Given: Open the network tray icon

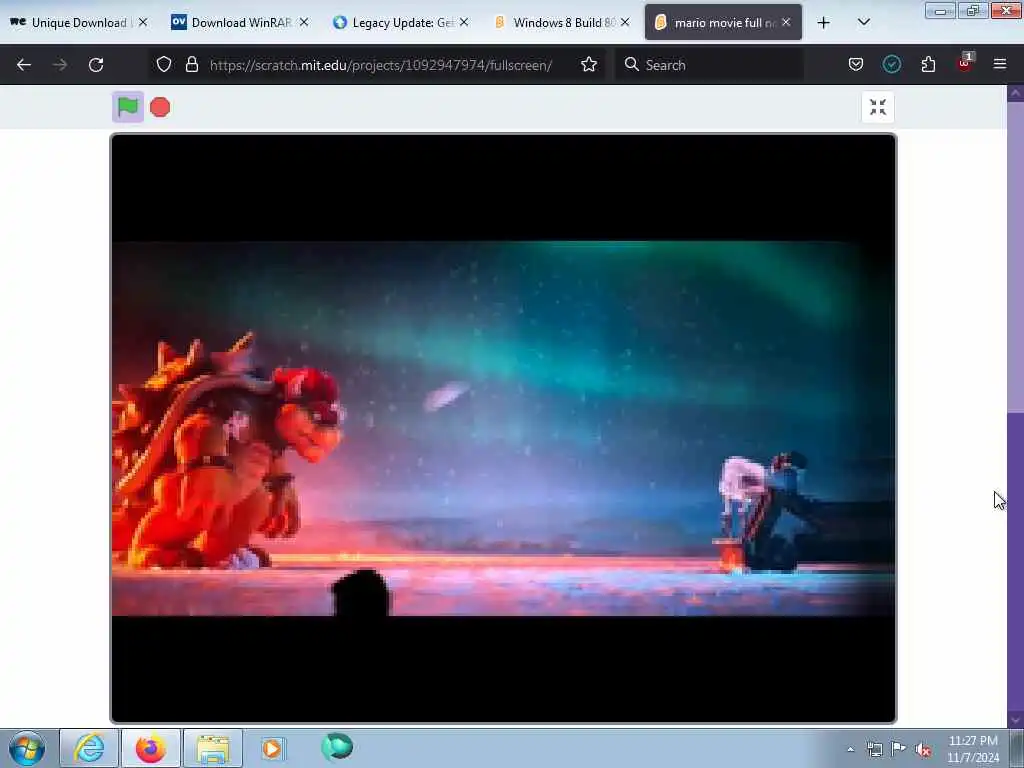Looking at the screenshot, I should click(874, 749).
